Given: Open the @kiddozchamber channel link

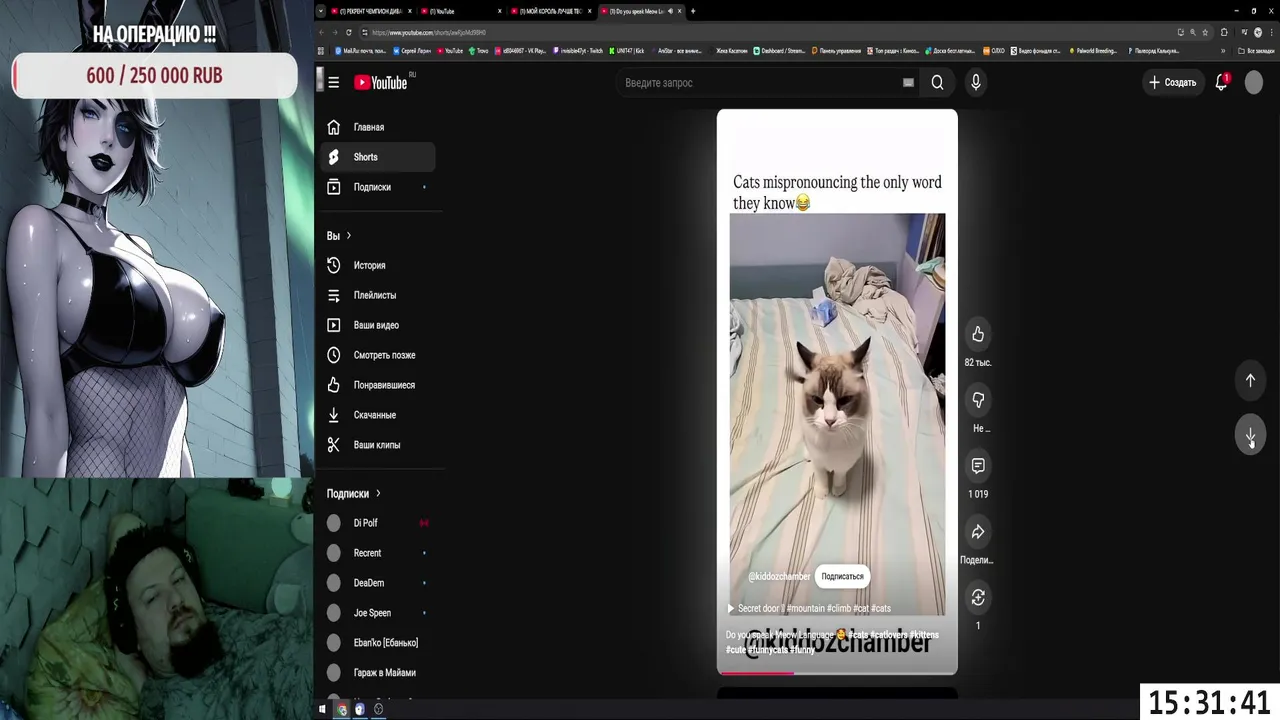Looking at the screenshot, I should pos(779,576).
